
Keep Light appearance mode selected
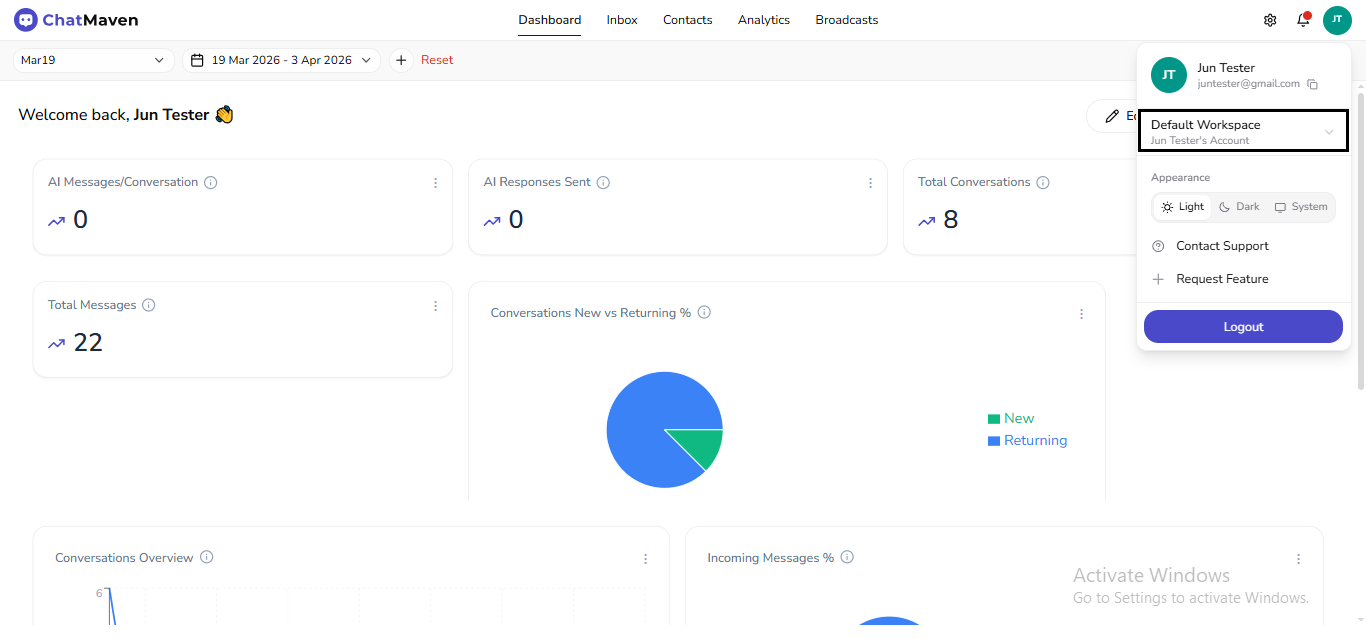(x=1182, y=206)
